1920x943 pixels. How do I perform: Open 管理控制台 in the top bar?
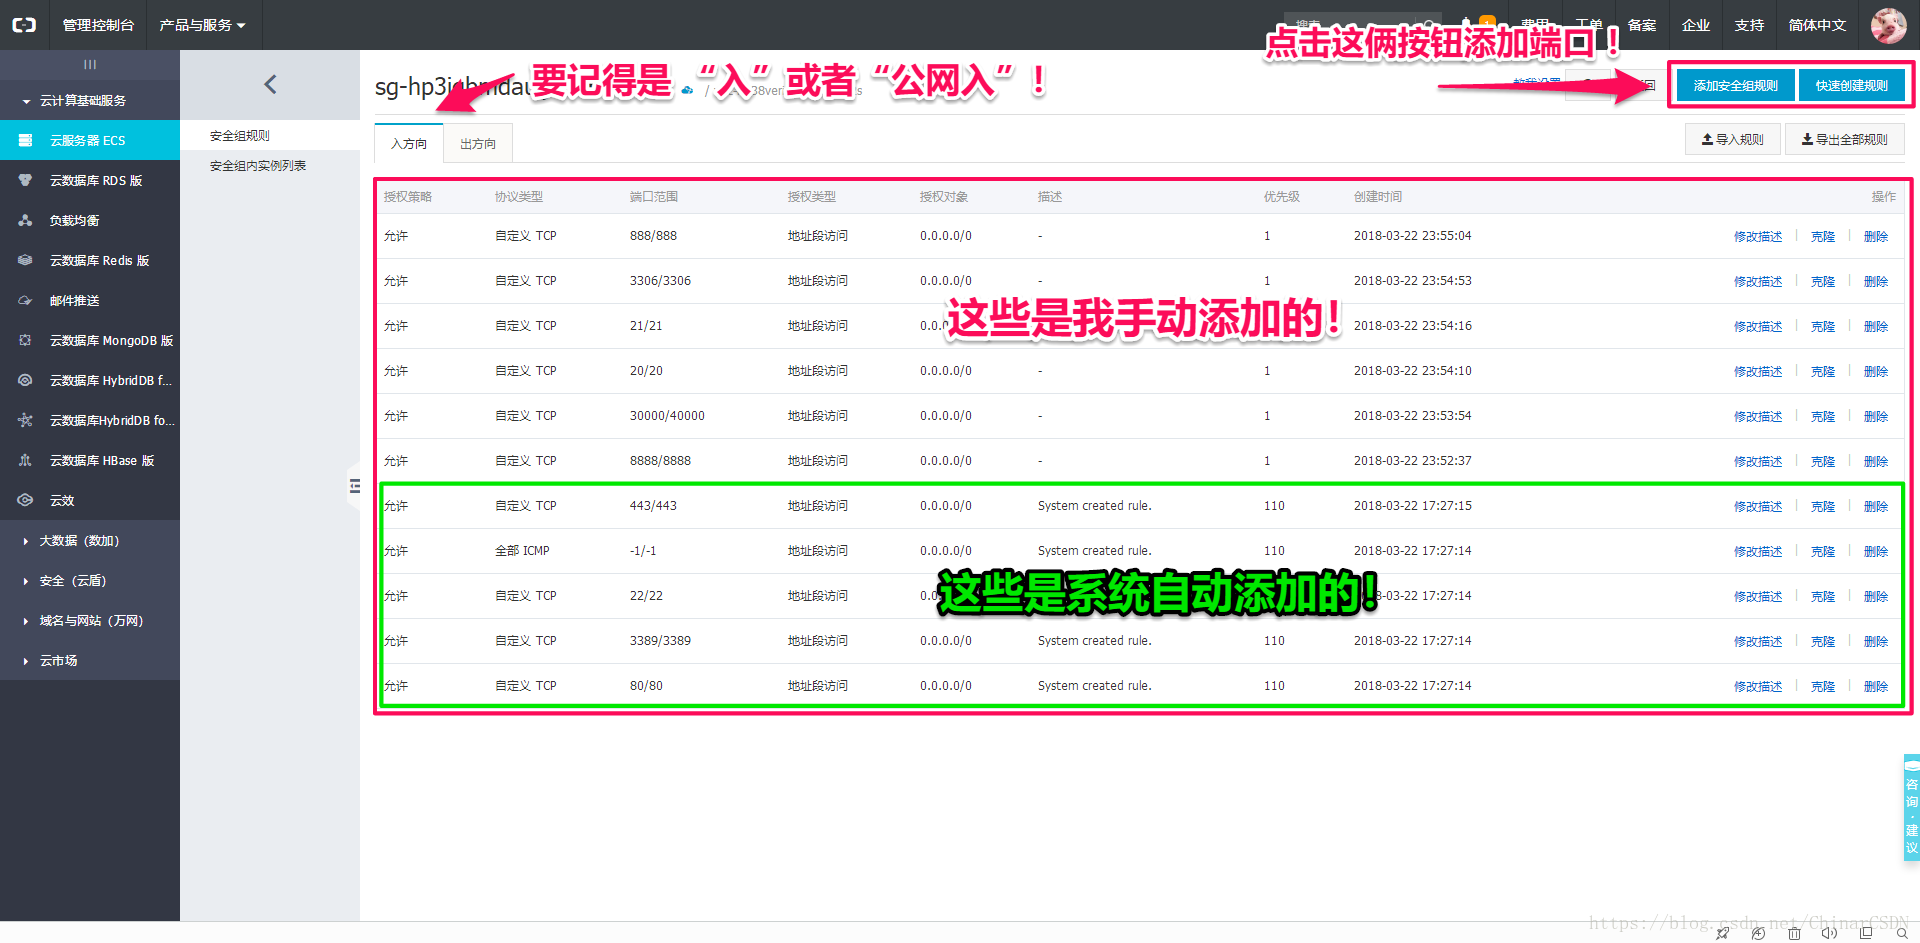coord(98,25)
